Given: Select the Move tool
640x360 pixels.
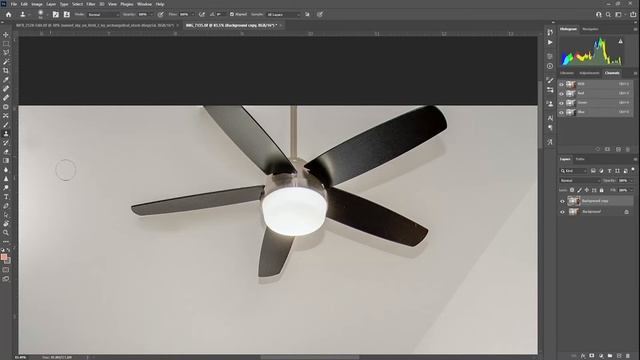Looking at the screenshot, I should click(x=6, y=35).
